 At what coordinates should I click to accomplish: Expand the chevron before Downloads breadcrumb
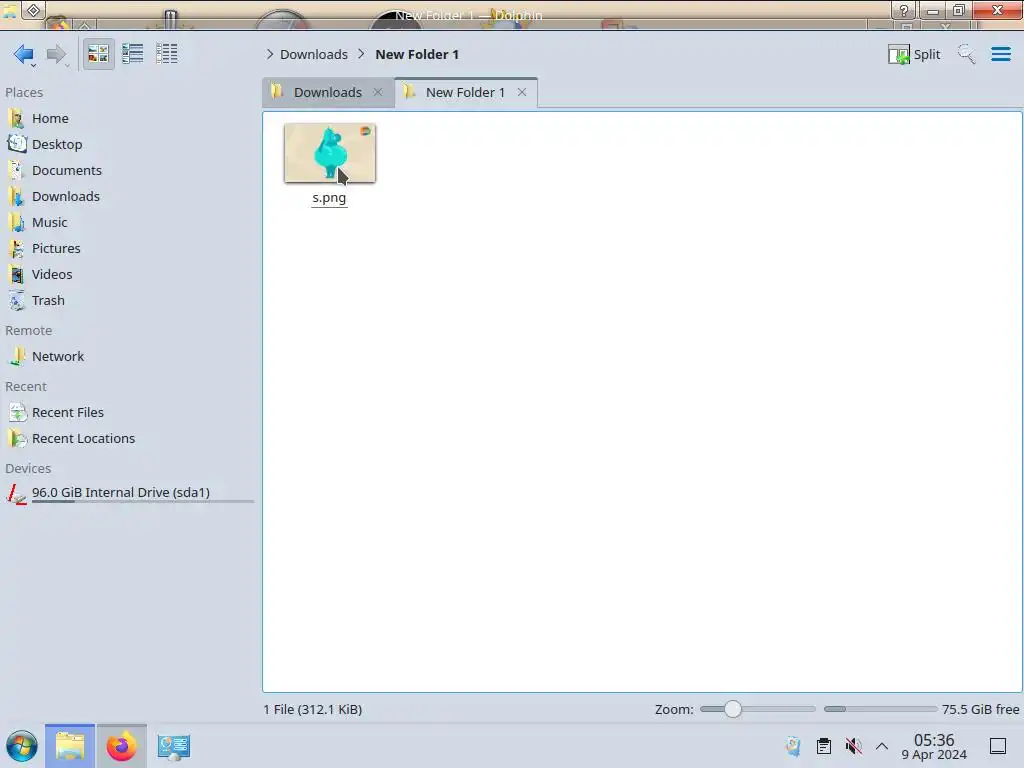click(270, 54)
